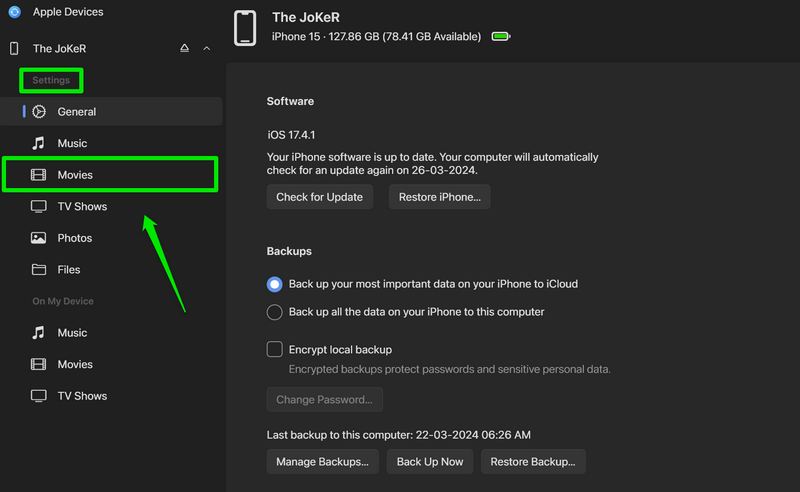Viewport: 800px width, 492px height.
Task: Enable Encrypt local backup checkbox
Action: pyautogui.click(x=275, y=350)
